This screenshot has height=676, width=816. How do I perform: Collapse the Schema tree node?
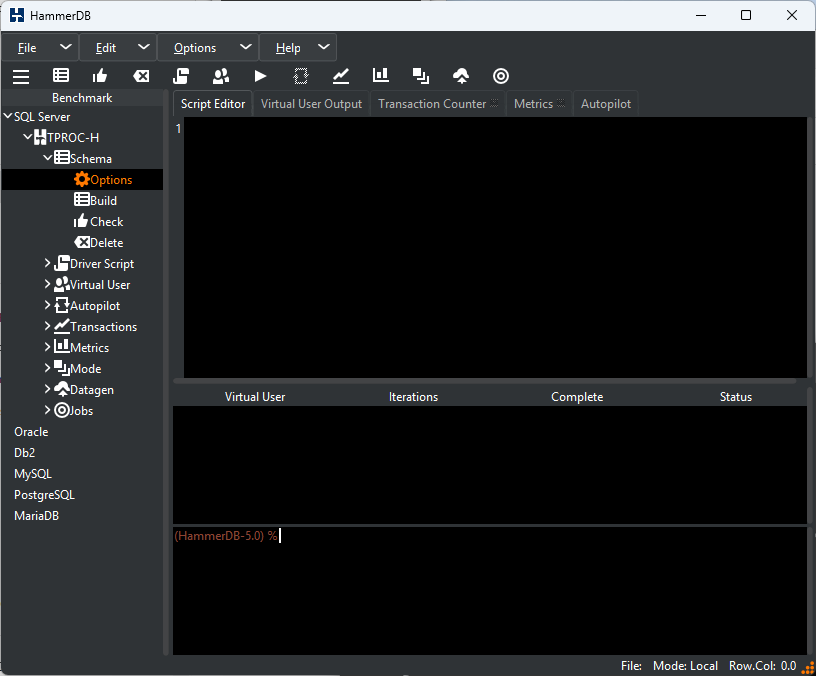48,157
